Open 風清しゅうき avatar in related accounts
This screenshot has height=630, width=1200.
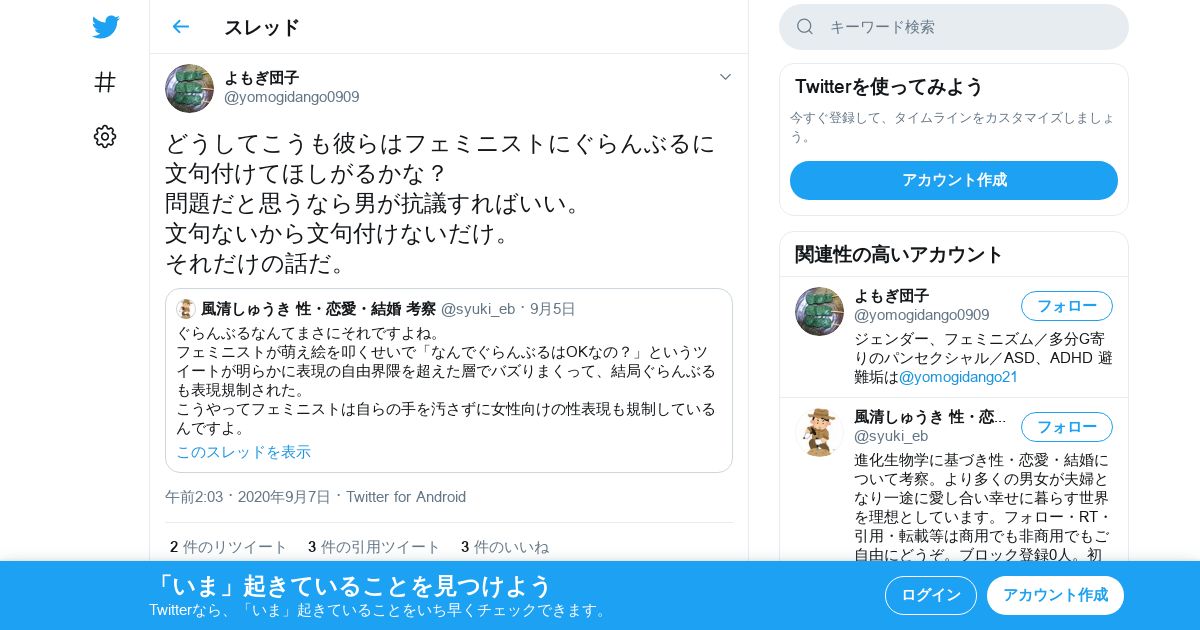(819, 432)
